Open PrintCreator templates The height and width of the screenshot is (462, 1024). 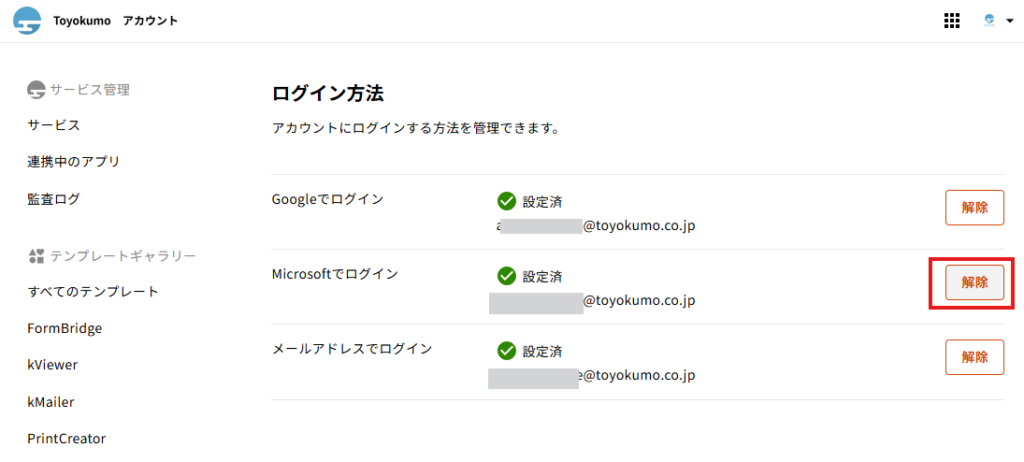coord(67,438)
